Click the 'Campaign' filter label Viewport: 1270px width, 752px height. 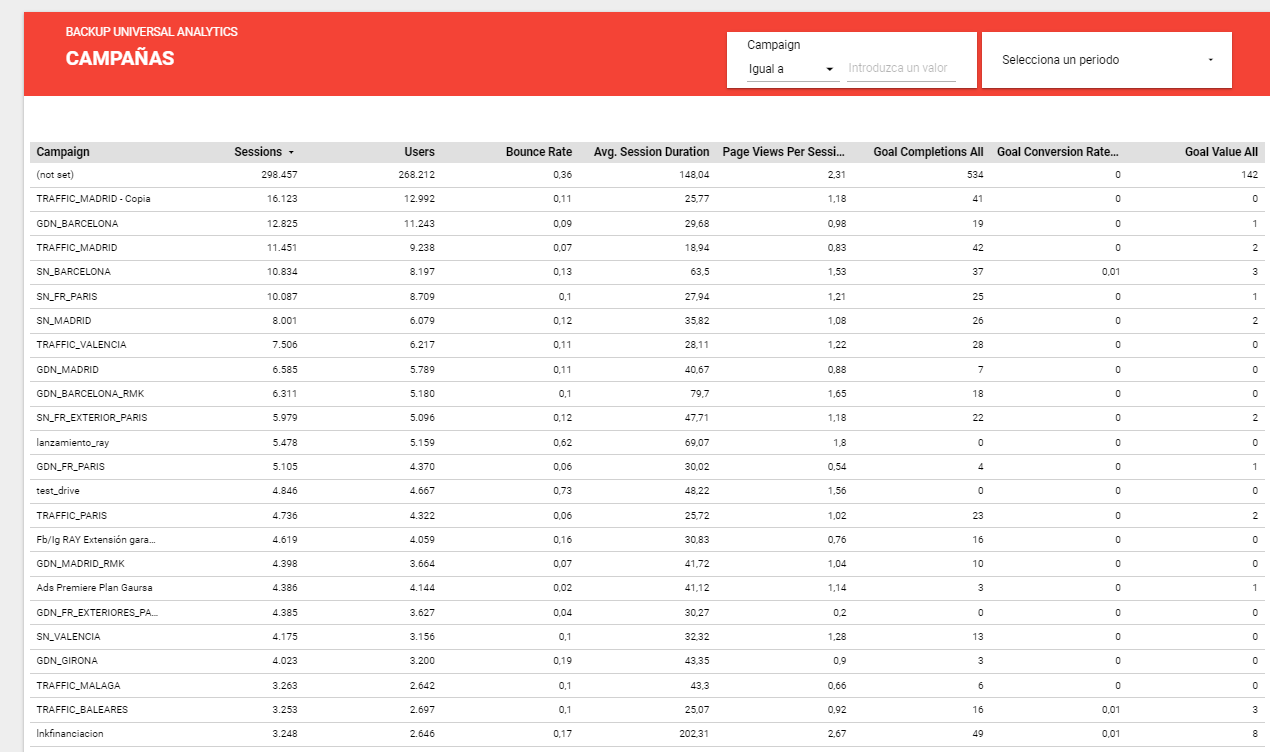[774, 45]
